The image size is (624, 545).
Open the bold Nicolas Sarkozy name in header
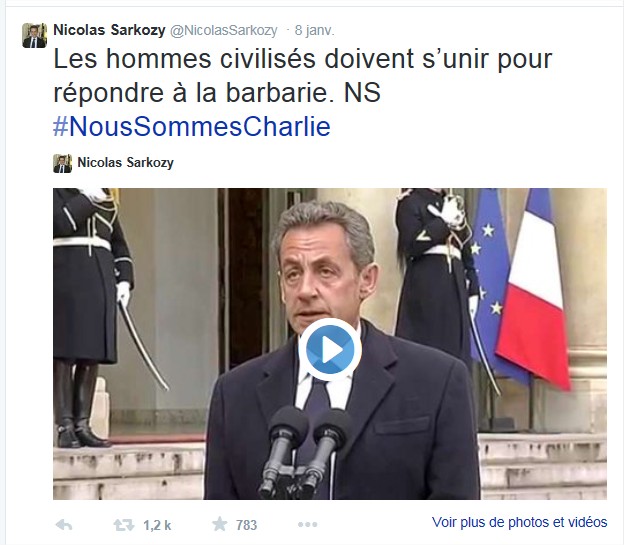click(x=109, y=30)
